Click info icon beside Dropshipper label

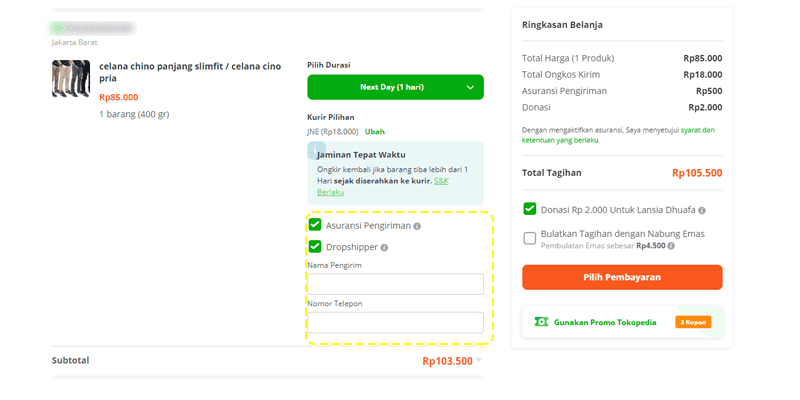(x=384, y=247)
